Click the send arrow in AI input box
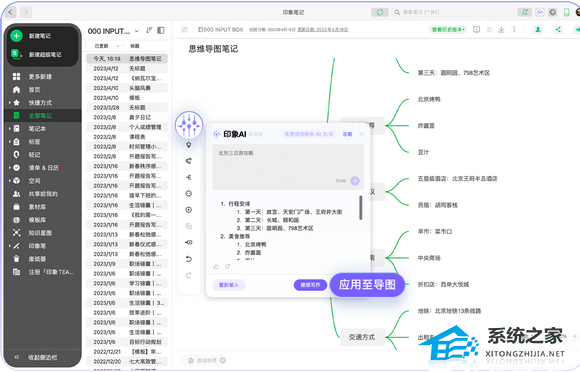580x372 pixels. tap(355, 180)
